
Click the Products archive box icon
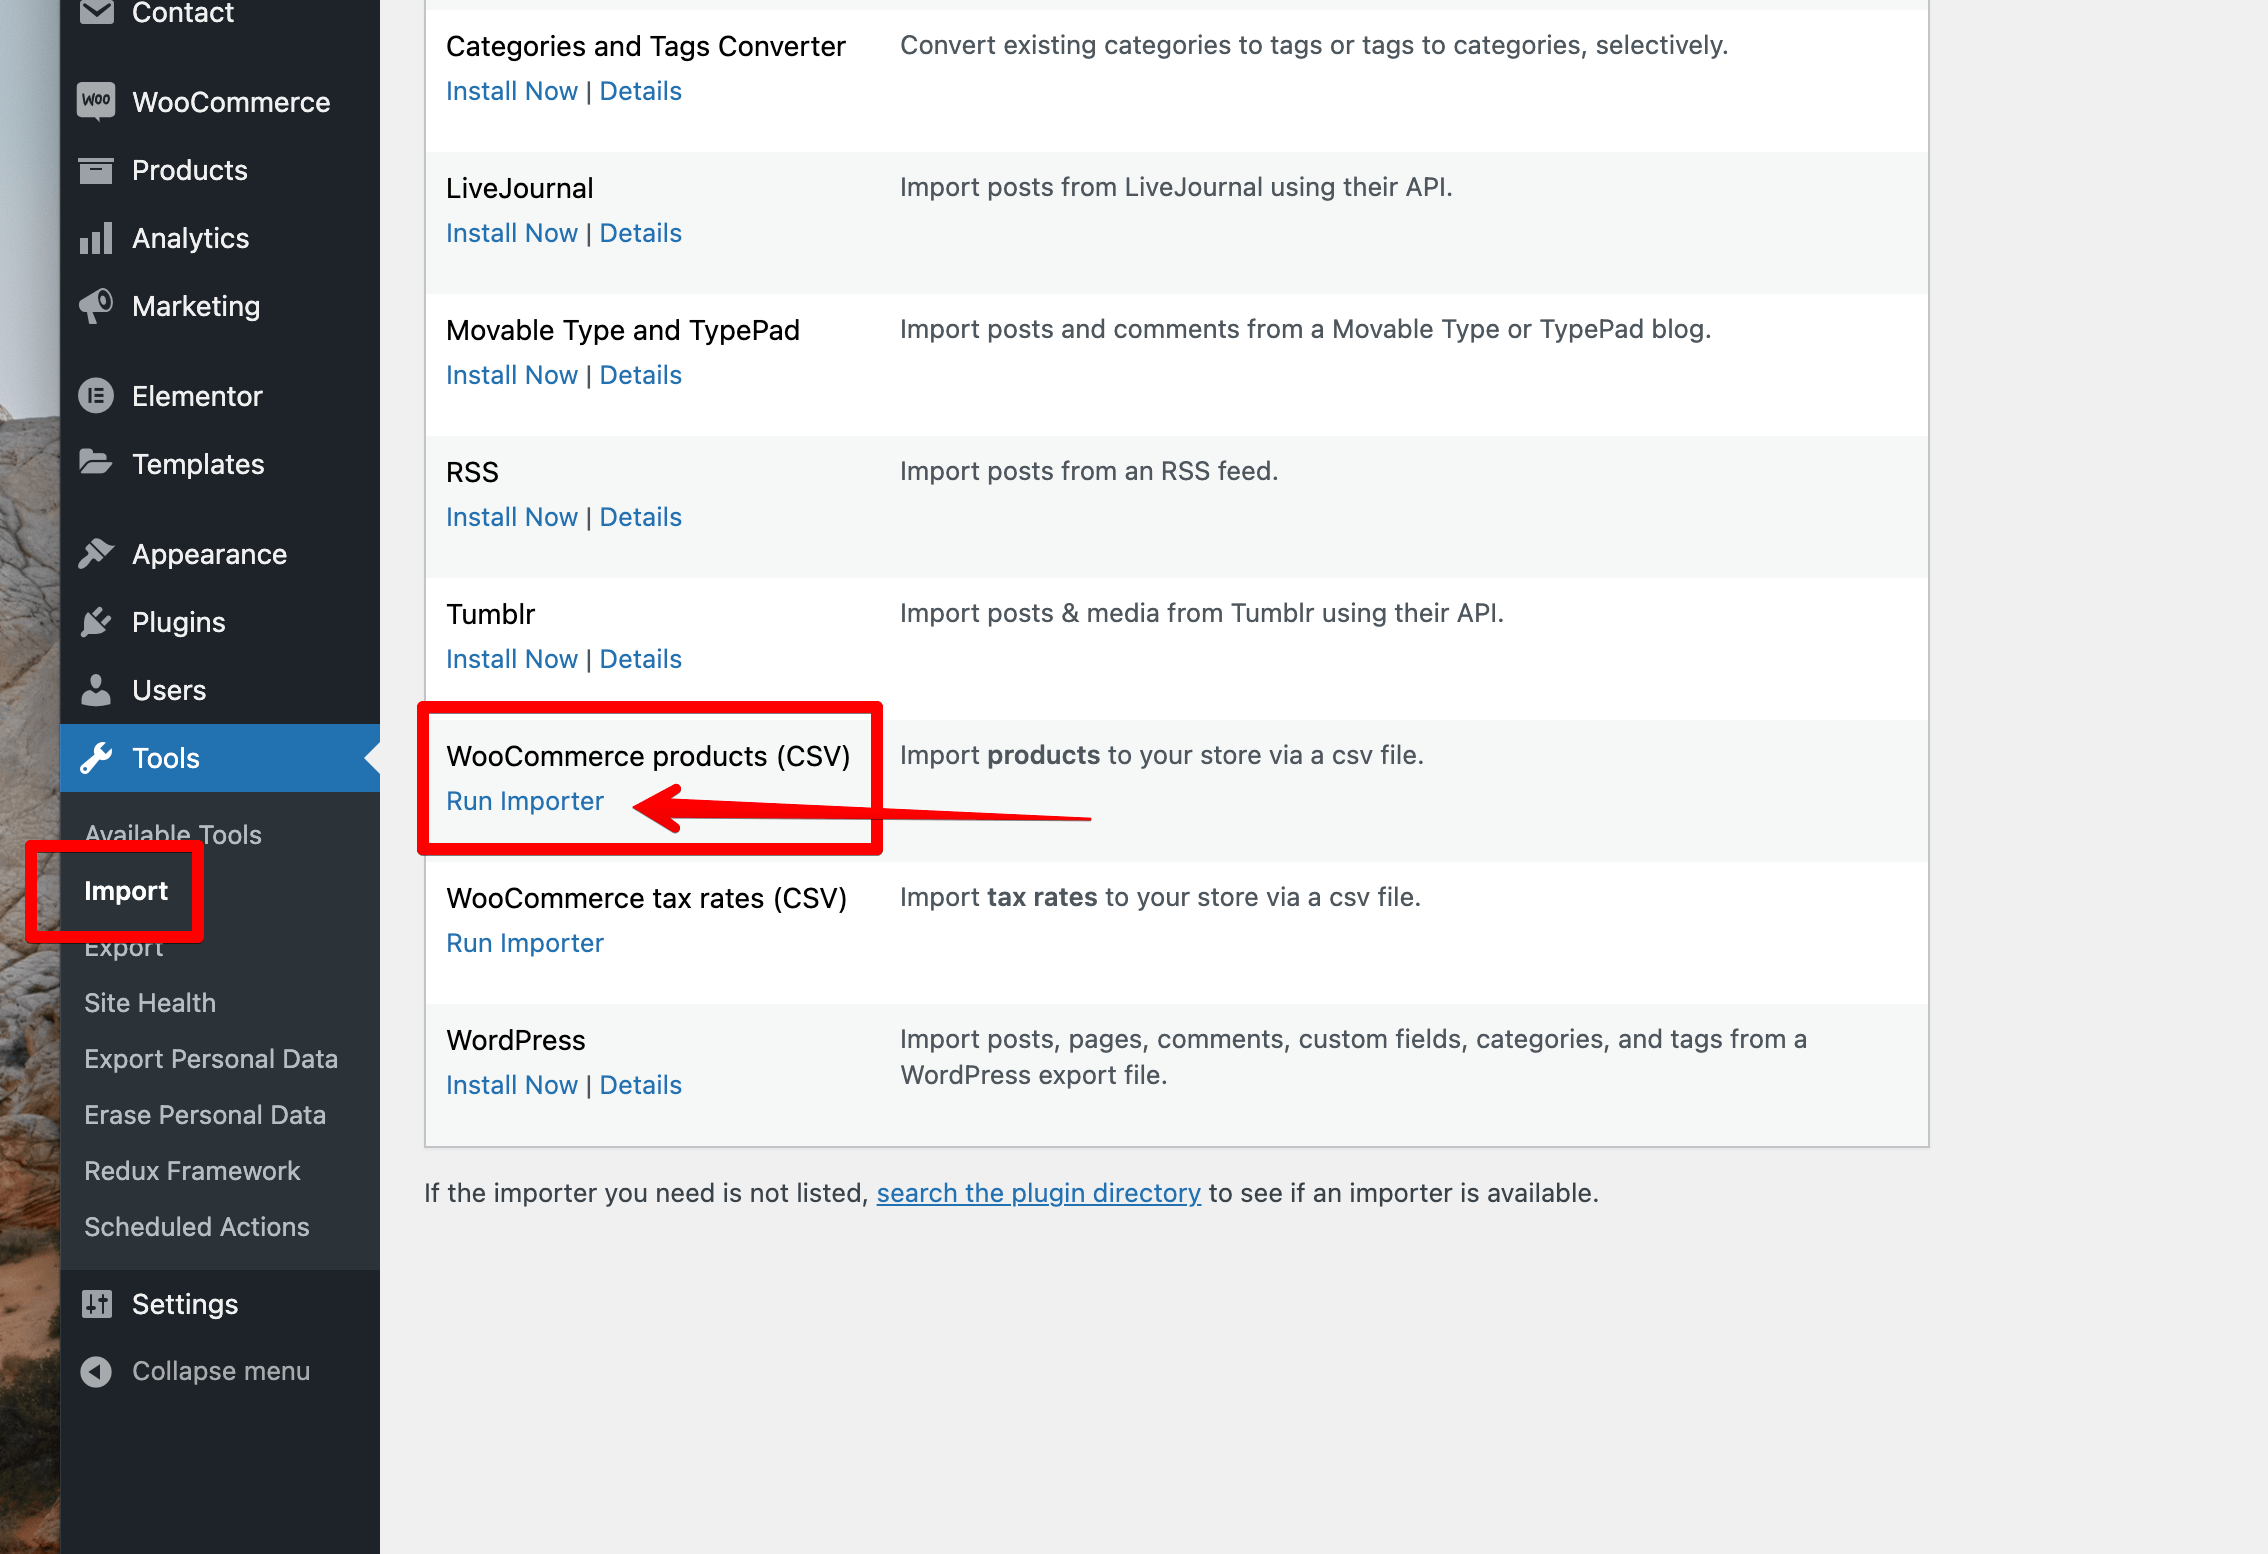coord(96,170)
